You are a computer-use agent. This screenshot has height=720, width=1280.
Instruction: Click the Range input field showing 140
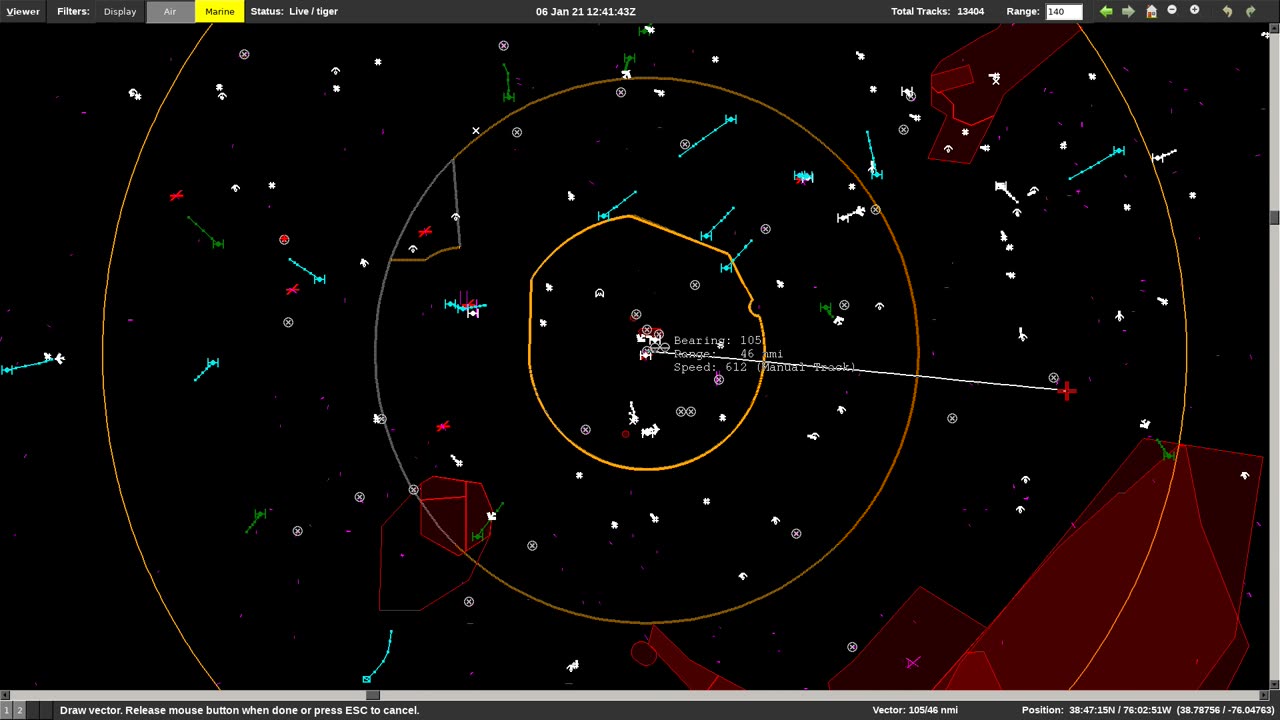pyautogui.click(x=1064, y=11)
